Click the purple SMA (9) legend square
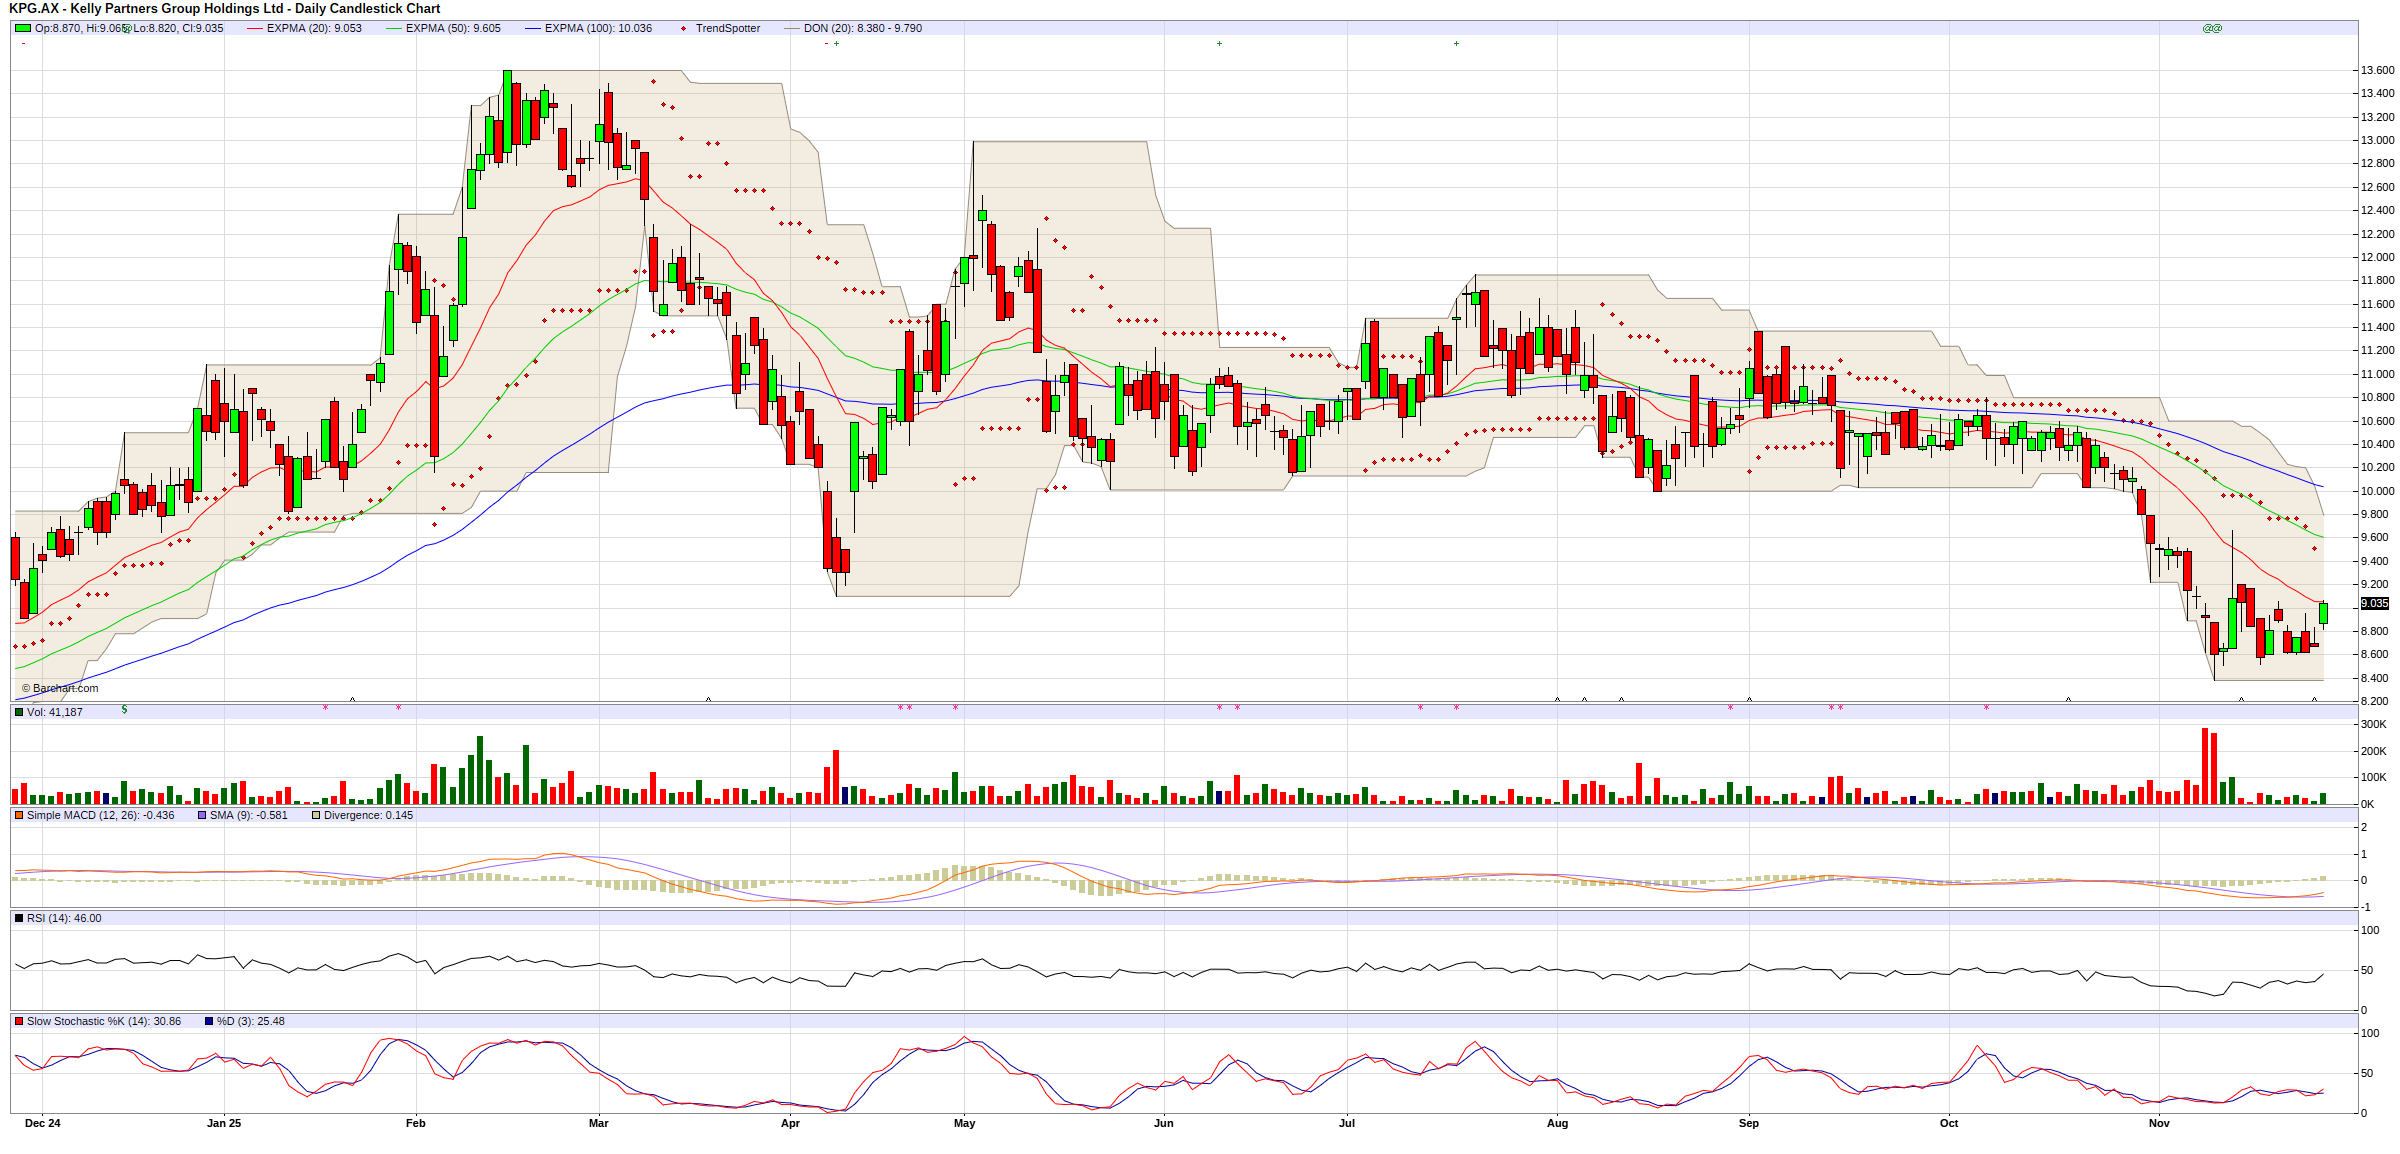 [202, 815]
